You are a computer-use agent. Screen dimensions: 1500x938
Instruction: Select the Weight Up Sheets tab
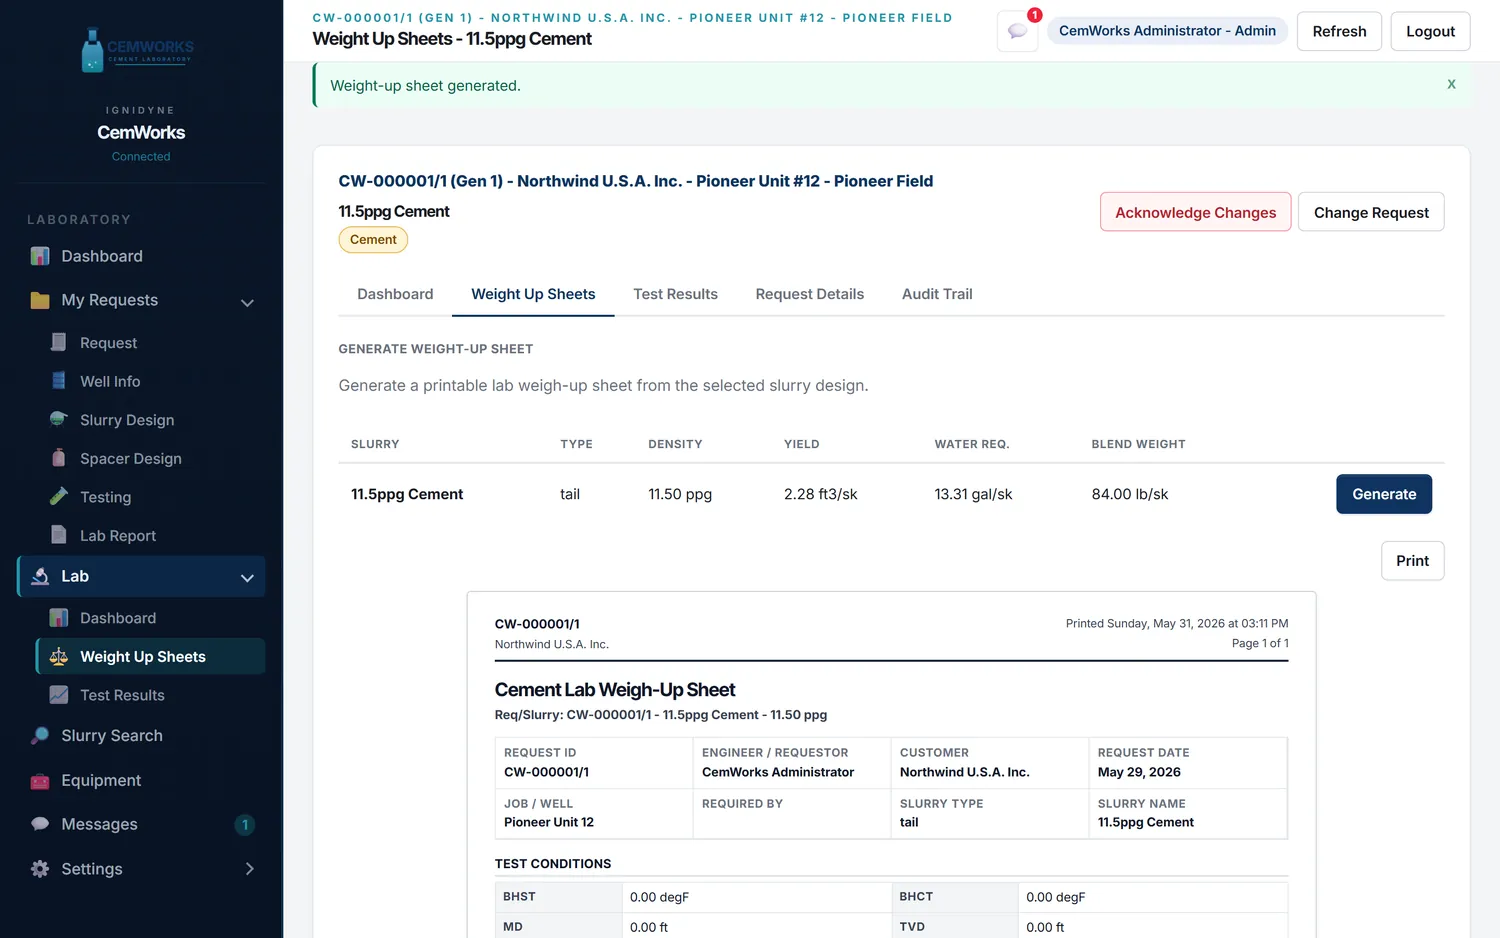533,294
